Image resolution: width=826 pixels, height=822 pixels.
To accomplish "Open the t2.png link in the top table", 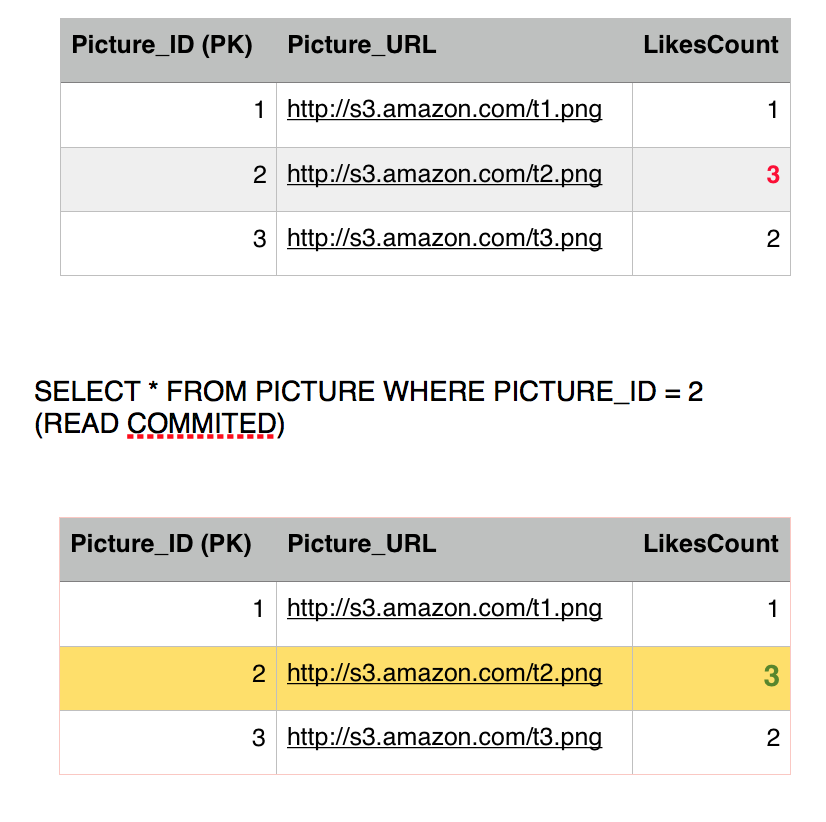I will point(444,175).
